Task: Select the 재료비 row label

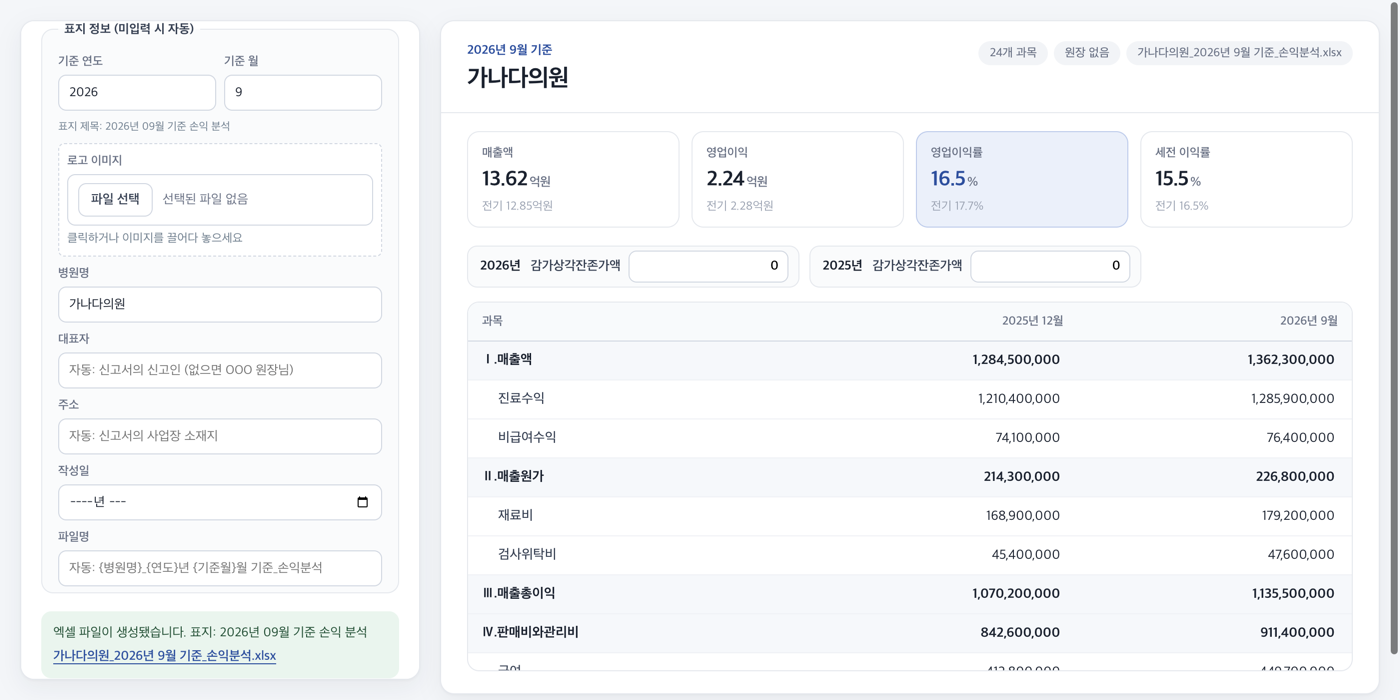Action: tap(515, 516)
